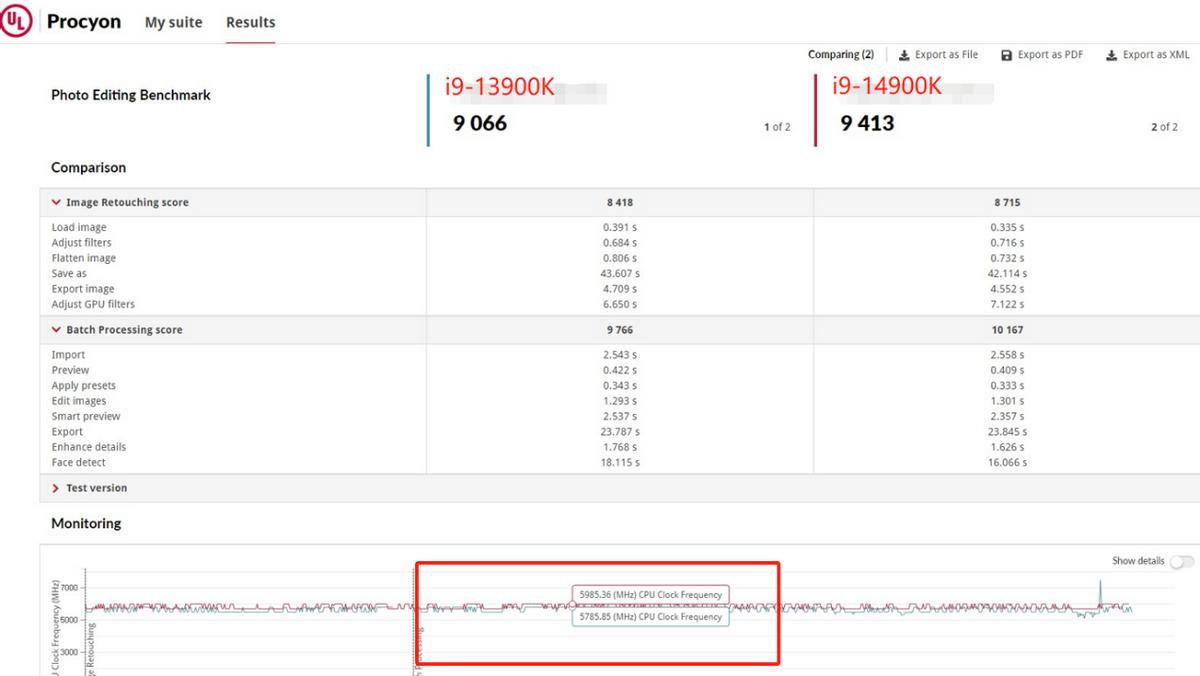This screenshot has height=676, width=1200.
Task: Expand the Test version section
Action: 56,488
